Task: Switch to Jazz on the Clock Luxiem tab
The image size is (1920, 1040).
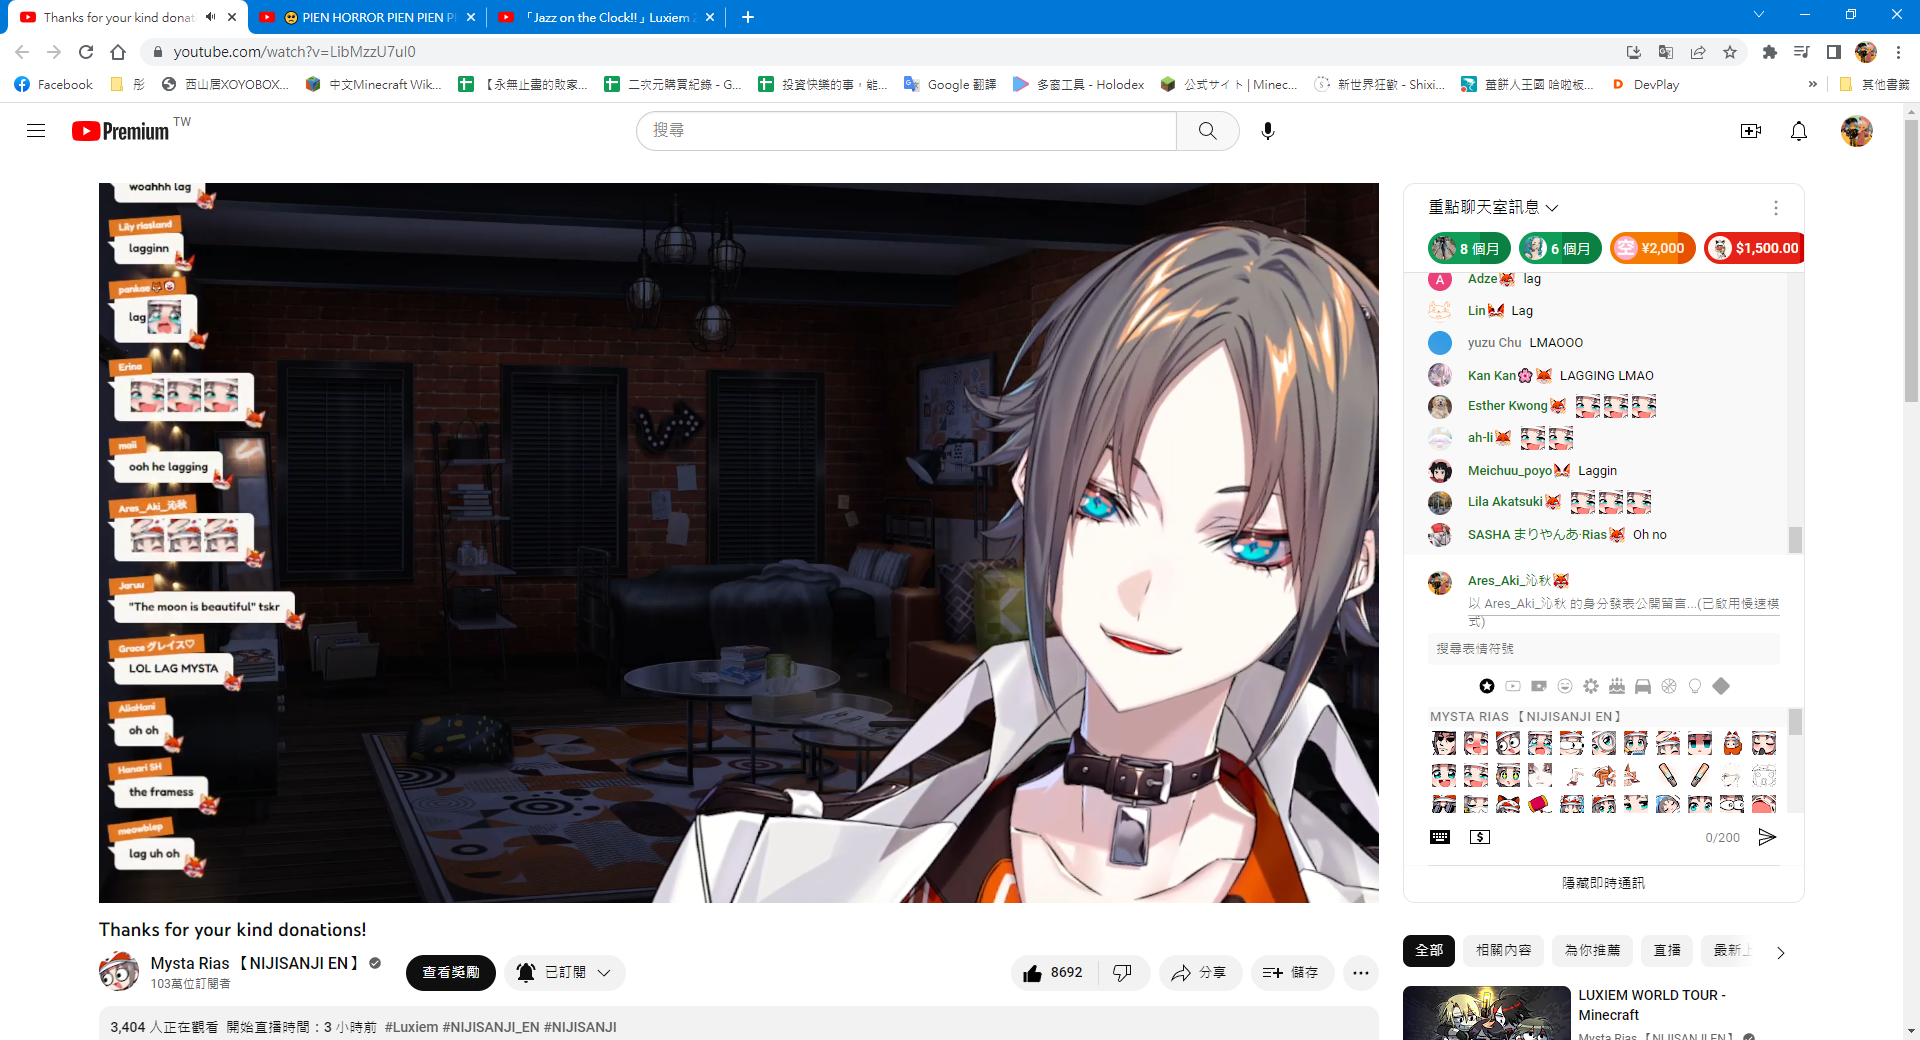Action: click(606, 17)
